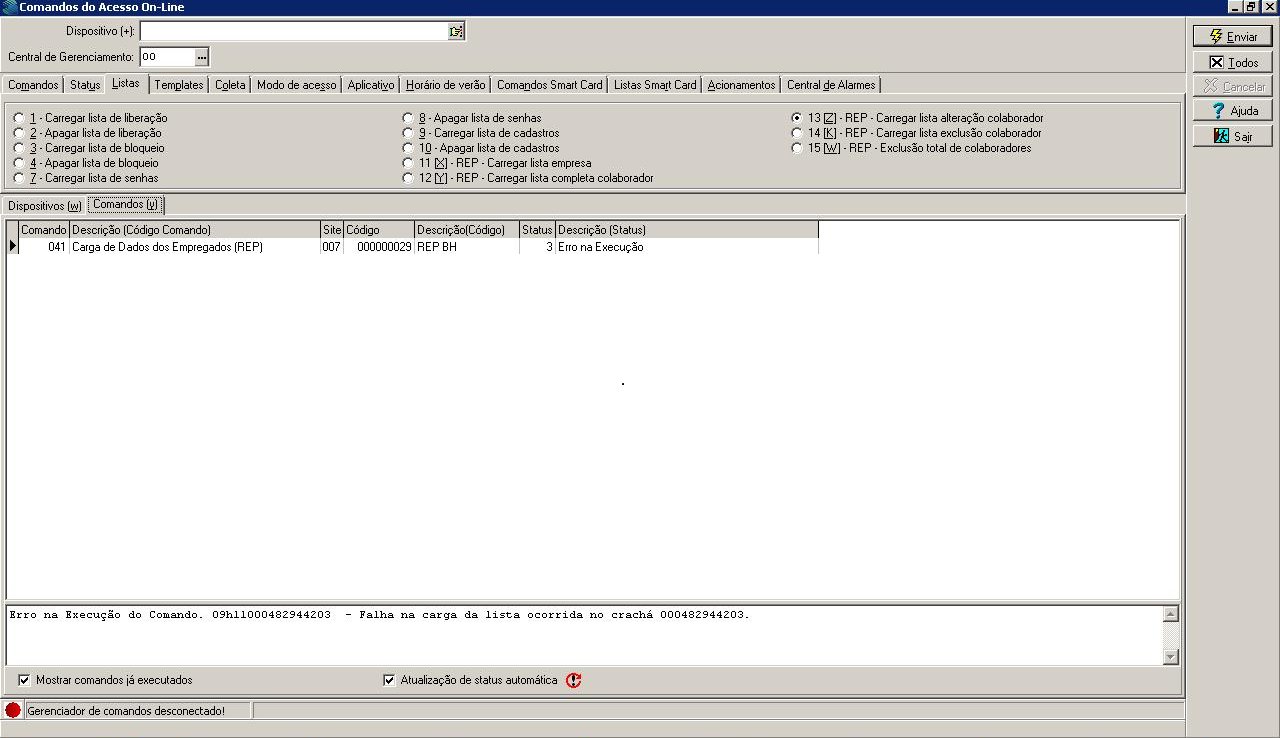This screenshot has height=738, width=1280.
Task: Select the Carga de Dados dos Empregados row
Action: pyautogui.click(x=167, y=247)
